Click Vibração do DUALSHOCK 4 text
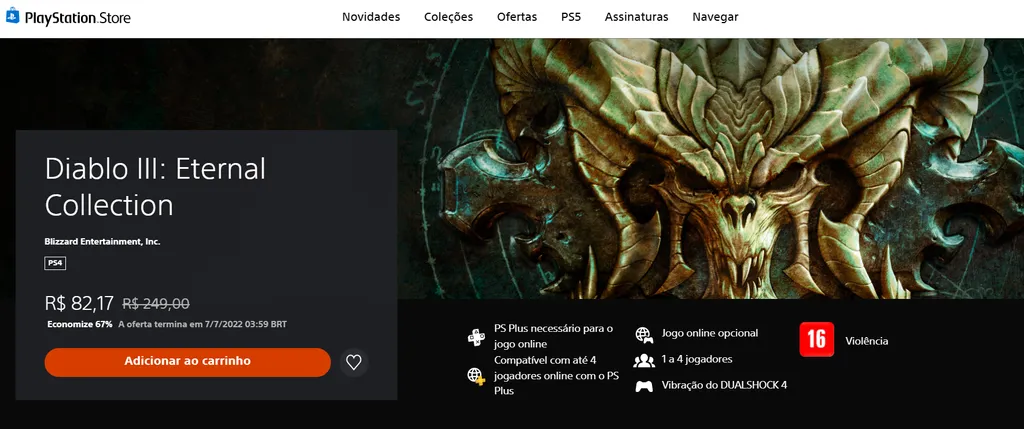 point(724,385)
